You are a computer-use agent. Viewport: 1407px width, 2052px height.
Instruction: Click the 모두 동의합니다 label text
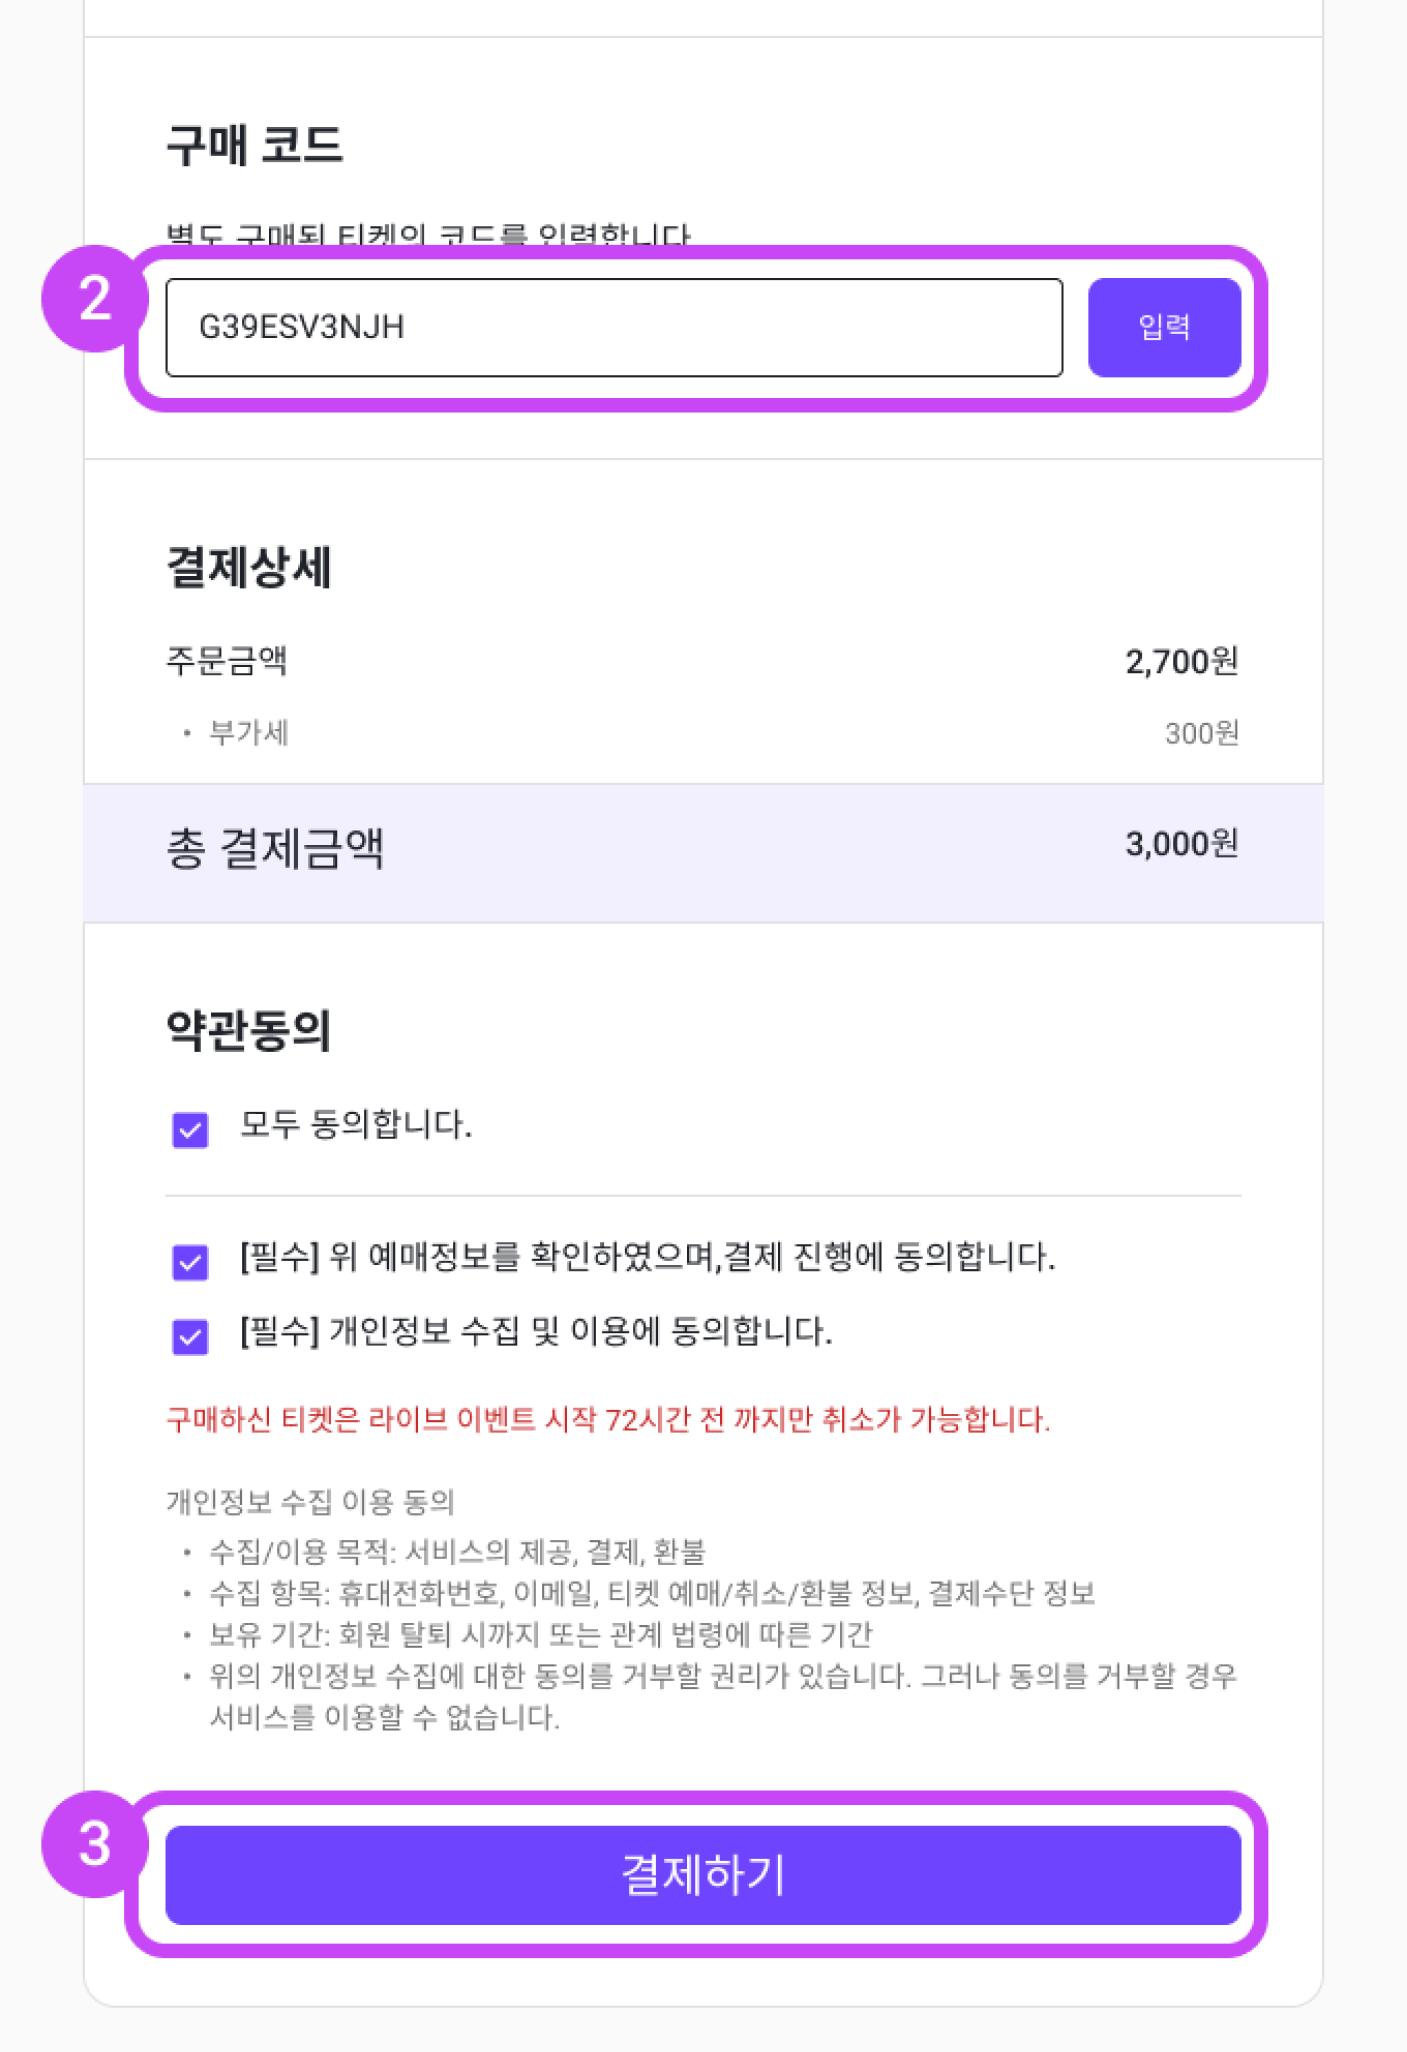click(356, 1124)
